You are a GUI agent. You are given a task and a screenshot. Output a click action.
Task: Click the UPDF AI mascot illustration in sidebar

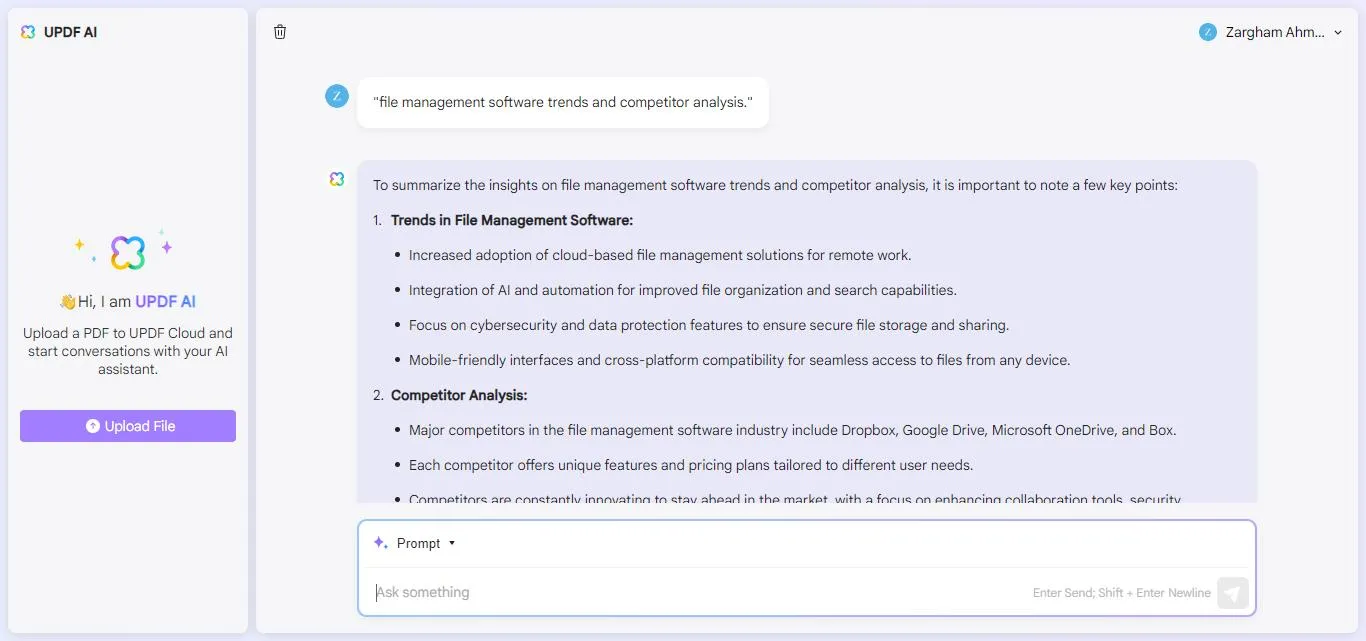point(127,251)
